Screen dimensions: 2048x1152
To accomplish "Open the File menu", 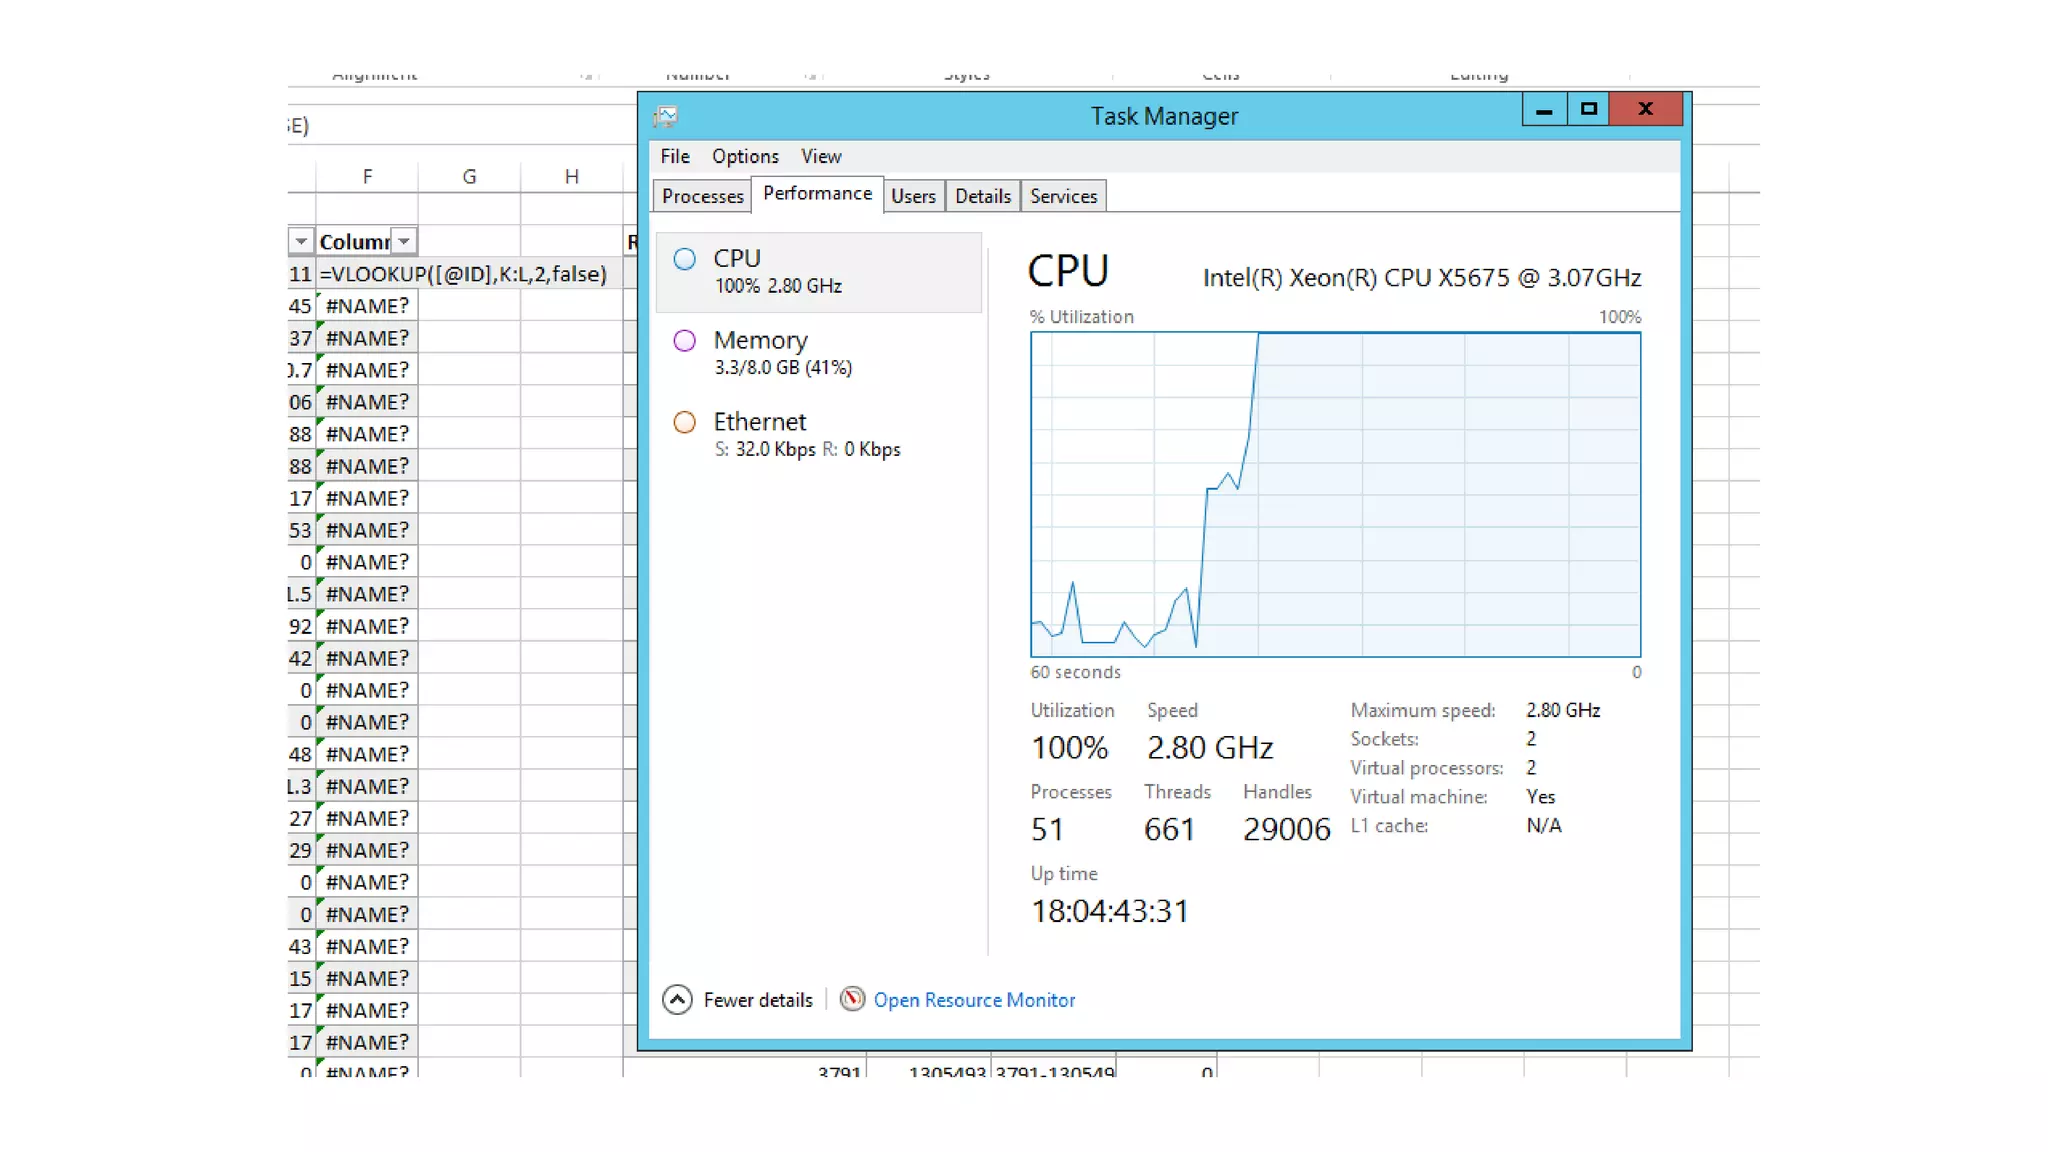I will coord(675,157).
